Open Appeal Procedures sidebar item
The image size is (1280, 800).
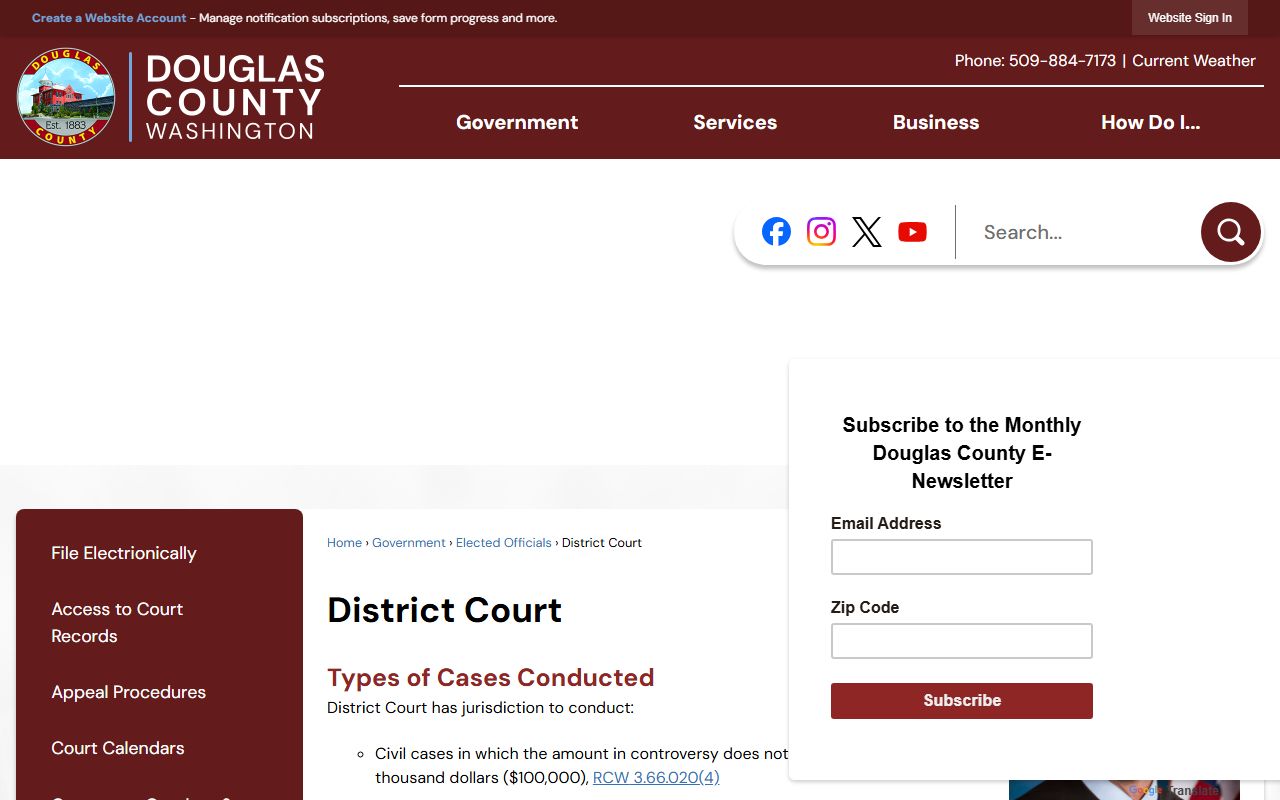tap(128, 692)
